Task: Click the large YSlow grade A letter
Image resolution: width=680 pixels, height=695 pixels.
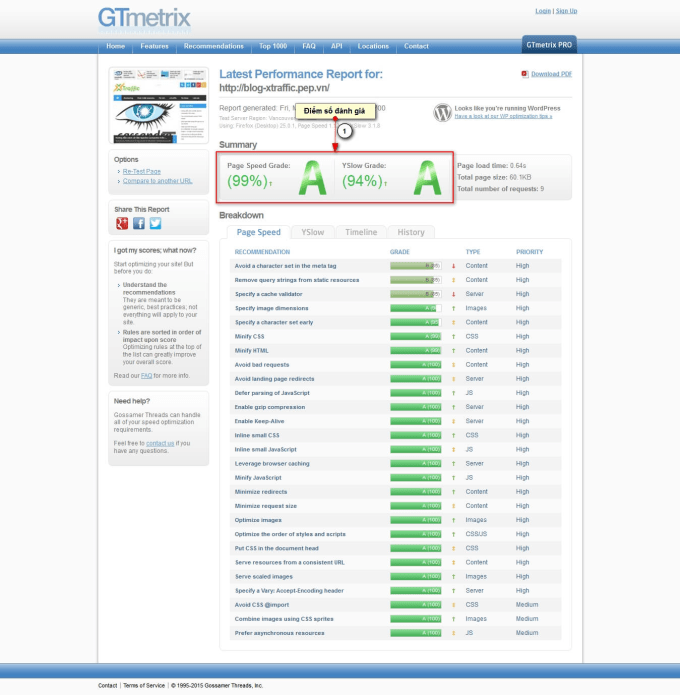Action: [x=427, y=178]
